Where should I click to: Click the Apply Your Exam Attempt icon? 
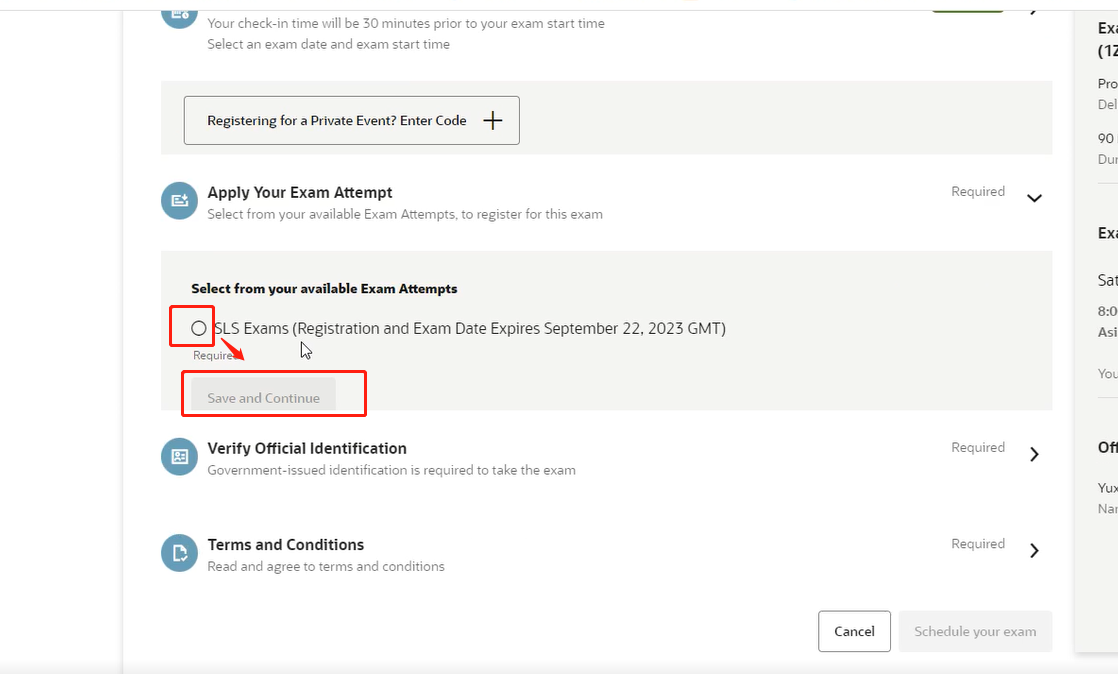(x=179, y=201)
